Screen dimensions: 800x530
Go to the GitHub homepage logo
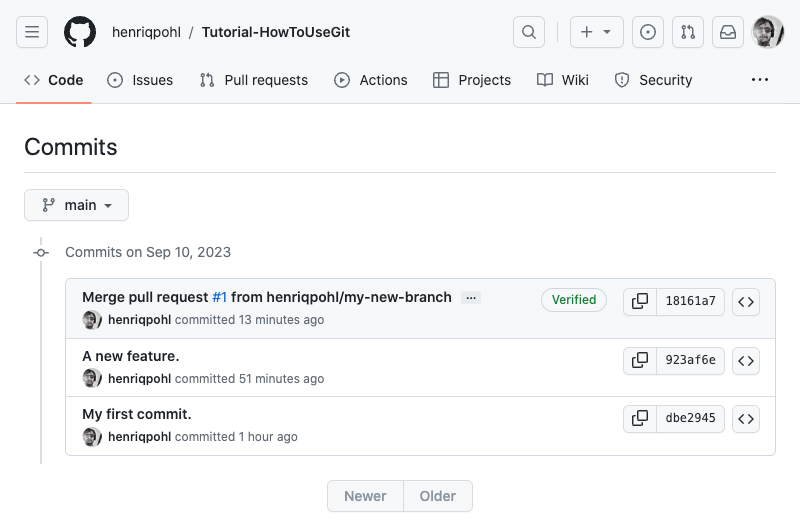pyautogui.click(x=80, y=32)
